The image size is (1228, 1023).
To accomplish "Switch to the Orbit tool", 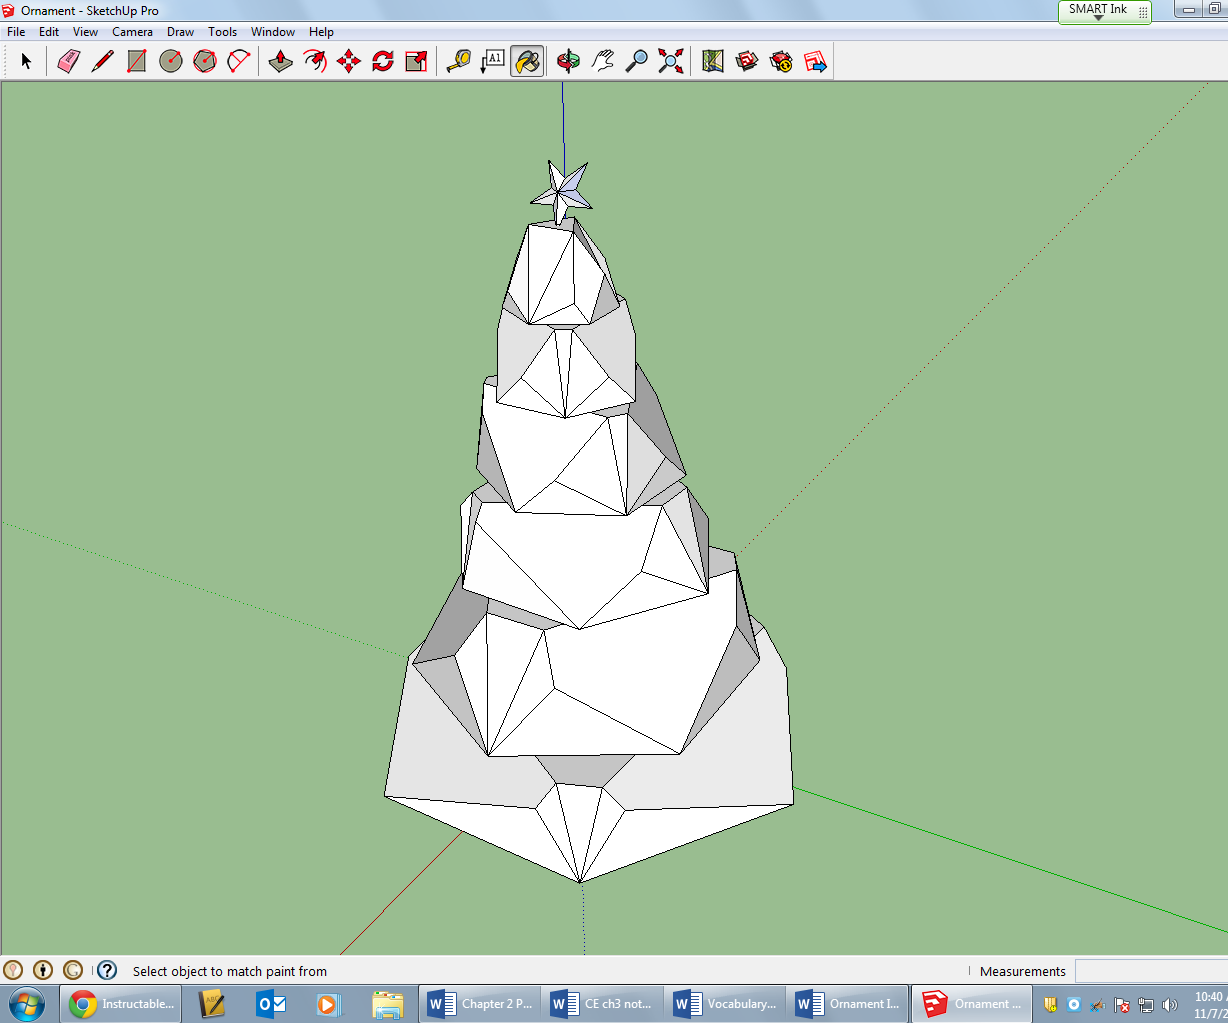I will click(x=568, y=61).
